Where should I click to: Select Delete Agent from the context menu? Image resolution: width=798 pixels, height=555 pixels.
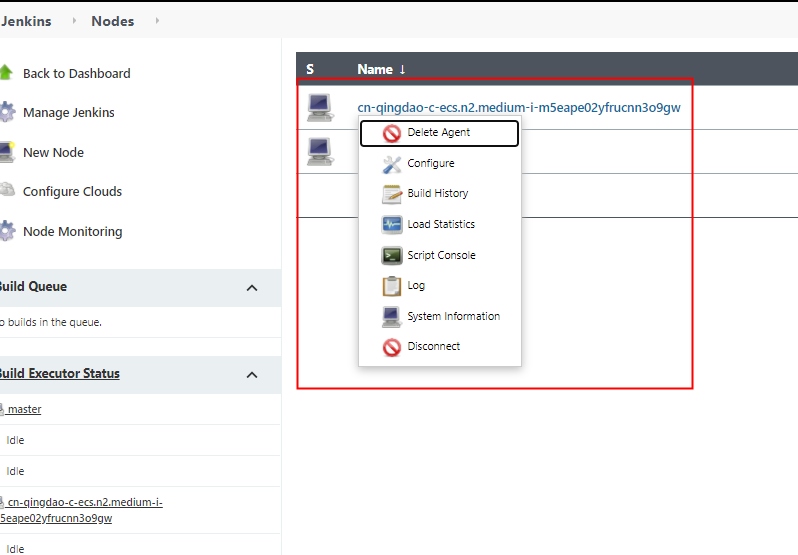[439, 133]
